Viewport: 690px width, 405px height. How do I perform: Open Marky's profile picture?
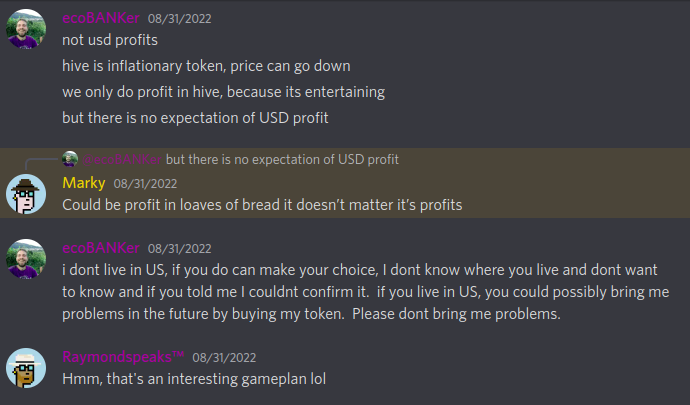[x=26, y=193]
